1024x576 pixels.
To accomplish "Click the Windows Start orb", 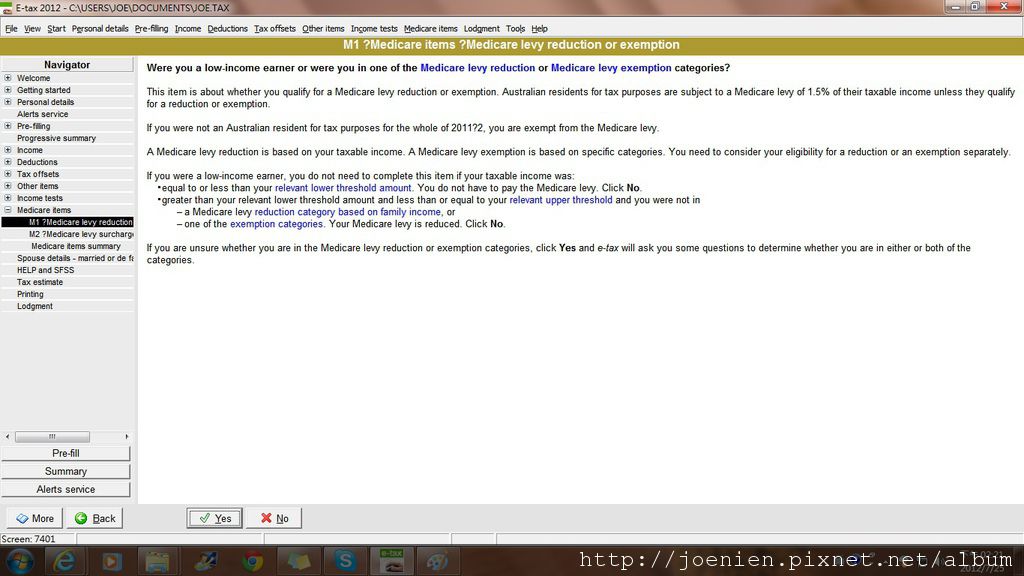I will coord(20,561).
